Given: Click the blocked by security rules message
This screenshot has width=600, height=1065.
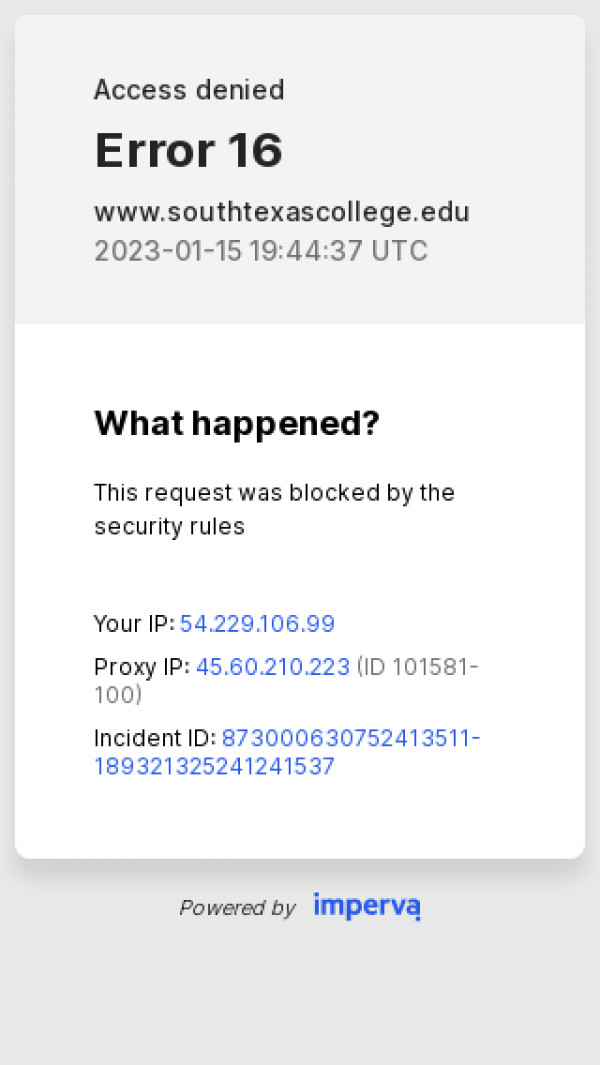Looking at the screenshot, I should (x=274, y=493).
